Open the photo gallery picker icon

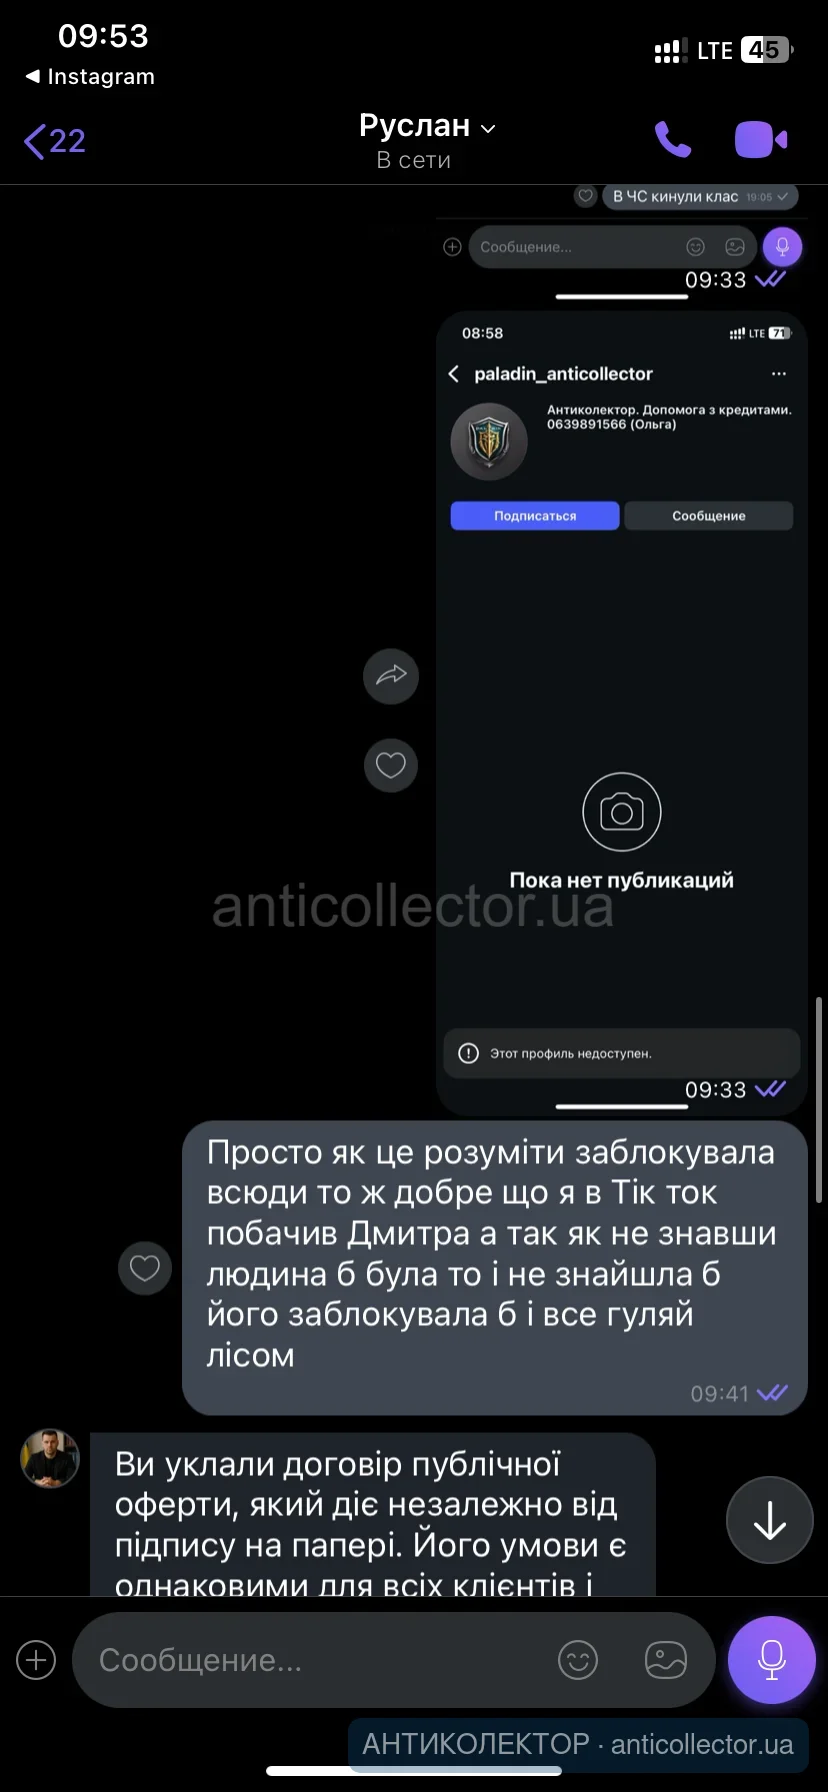point(666,1660)
